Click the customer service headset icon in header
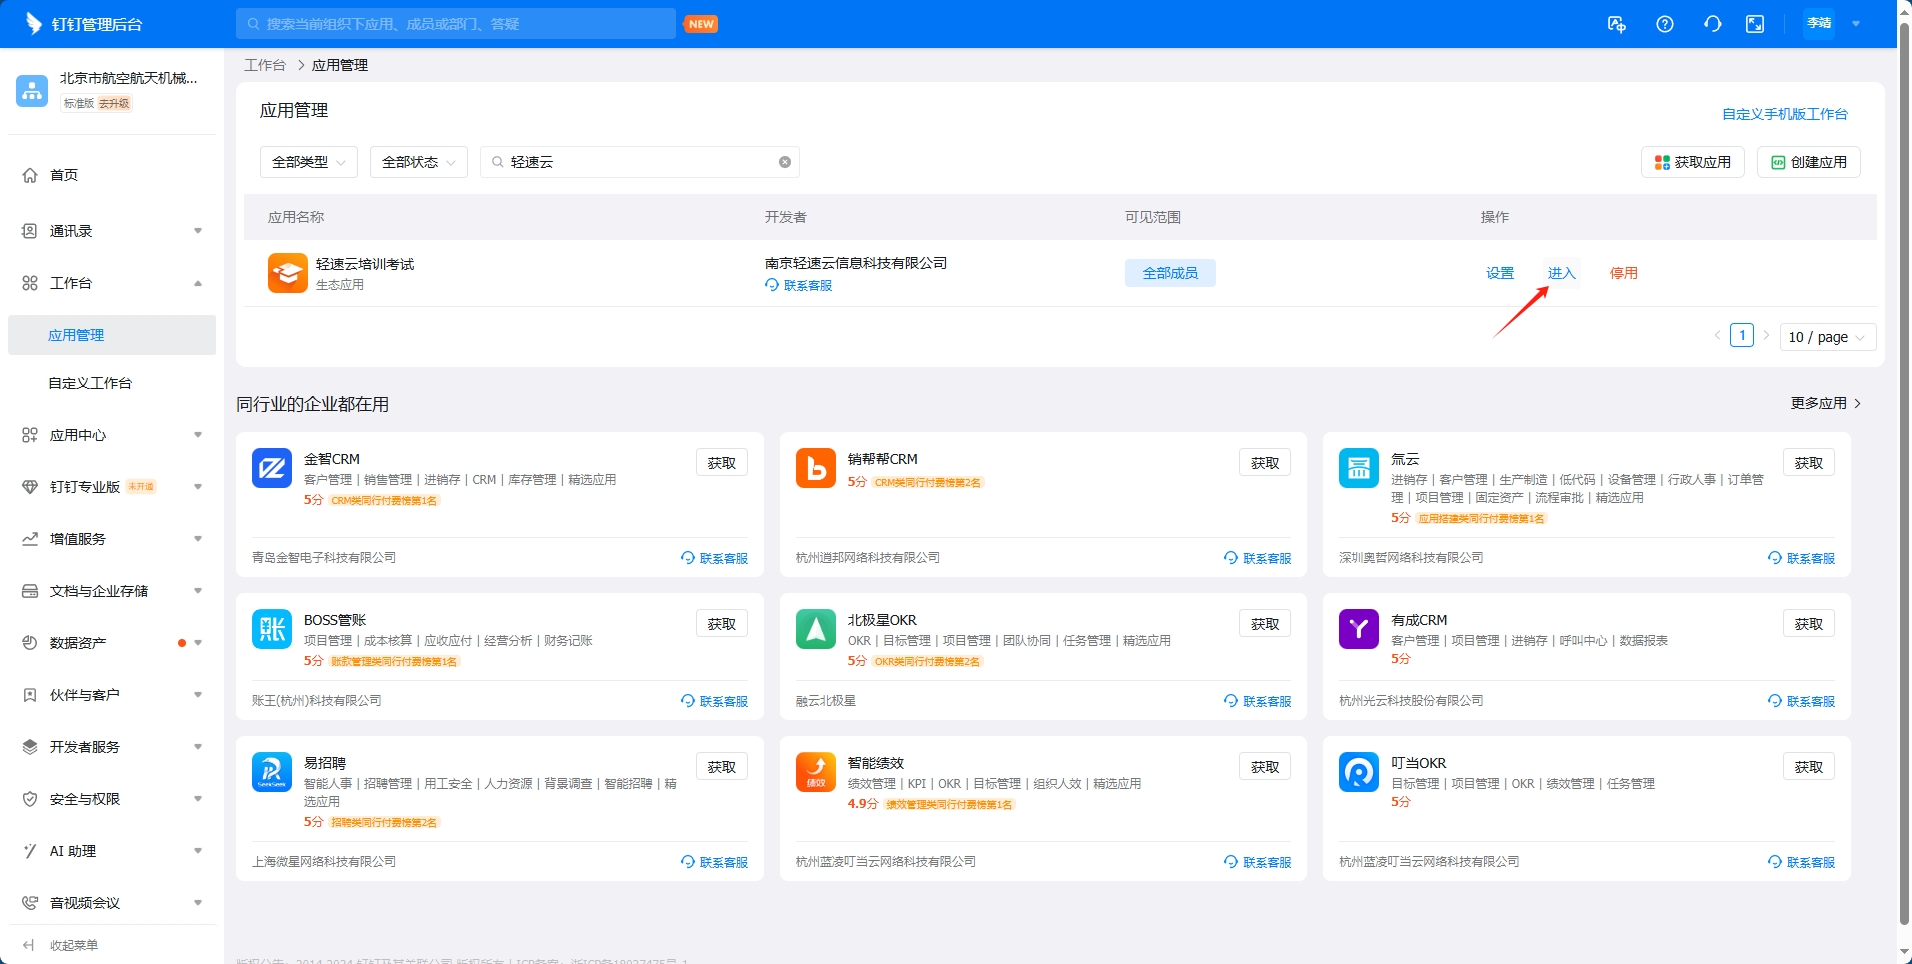Image resolution: width=1912 pixels, height=964 pixels. coord(1713,24)
